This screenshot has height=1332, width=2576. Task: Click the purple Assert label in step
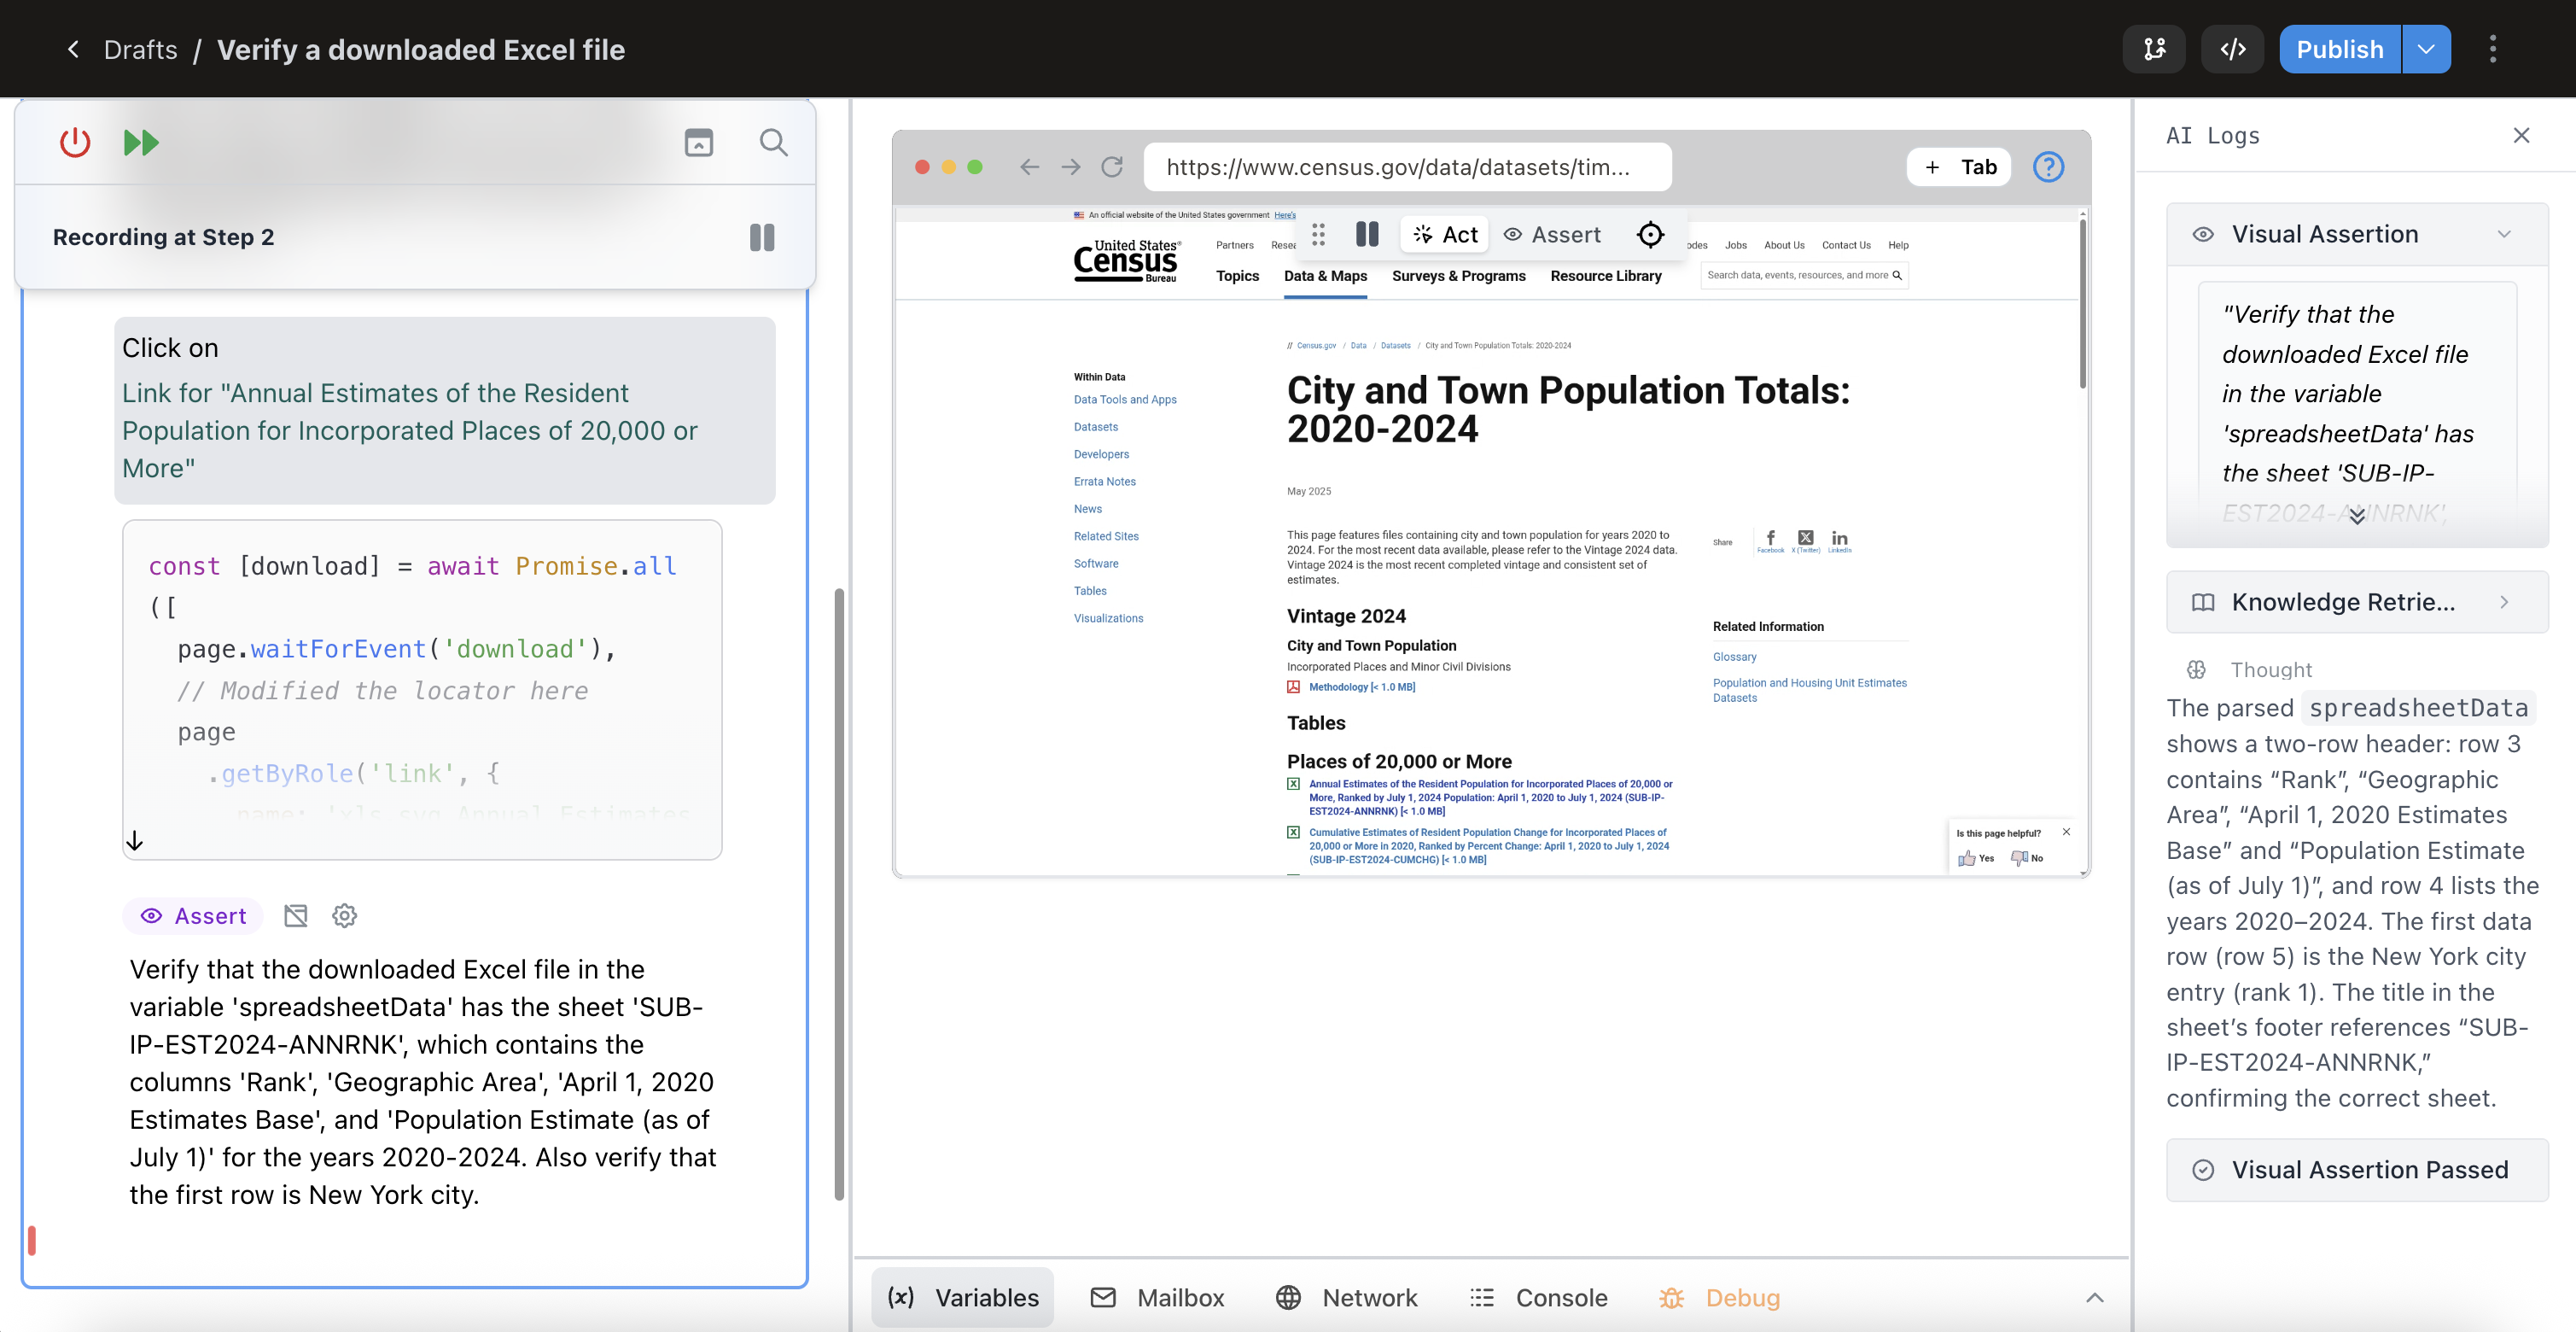193,915
